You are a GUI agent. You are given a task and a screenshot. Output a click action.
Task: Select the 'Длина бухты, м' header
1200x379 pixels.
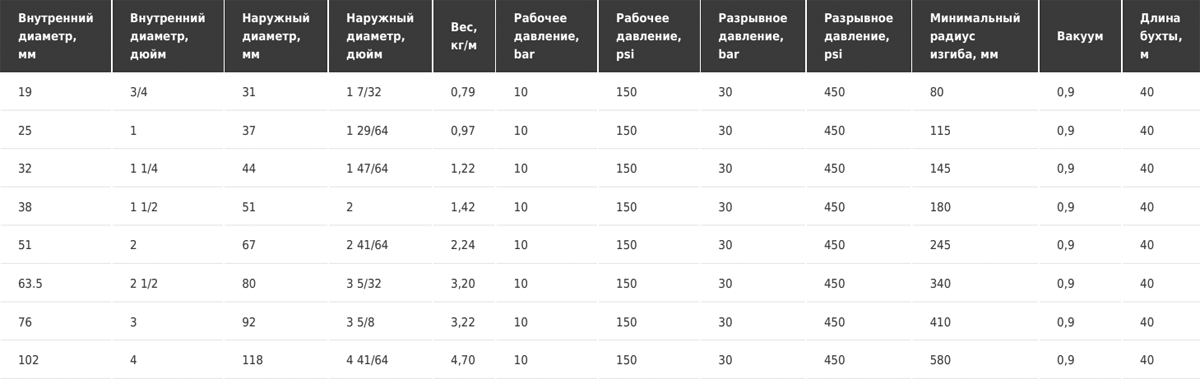(x=1161, y=37)
